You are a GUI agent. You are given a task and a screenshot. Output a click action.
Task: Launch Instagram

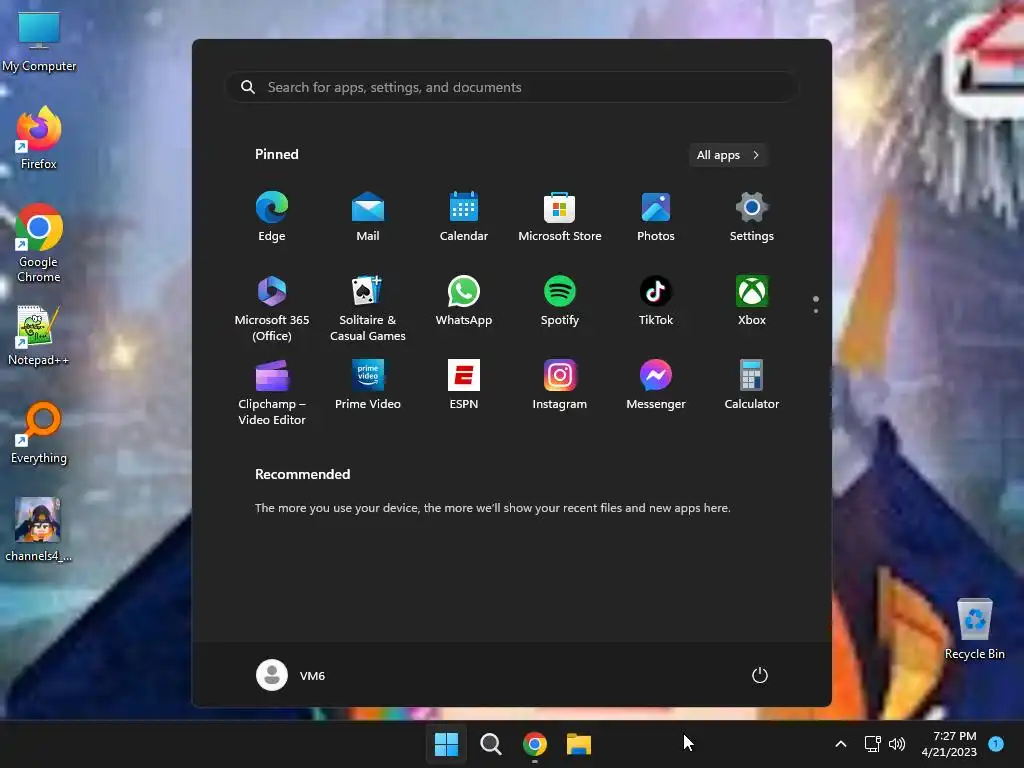560,385
